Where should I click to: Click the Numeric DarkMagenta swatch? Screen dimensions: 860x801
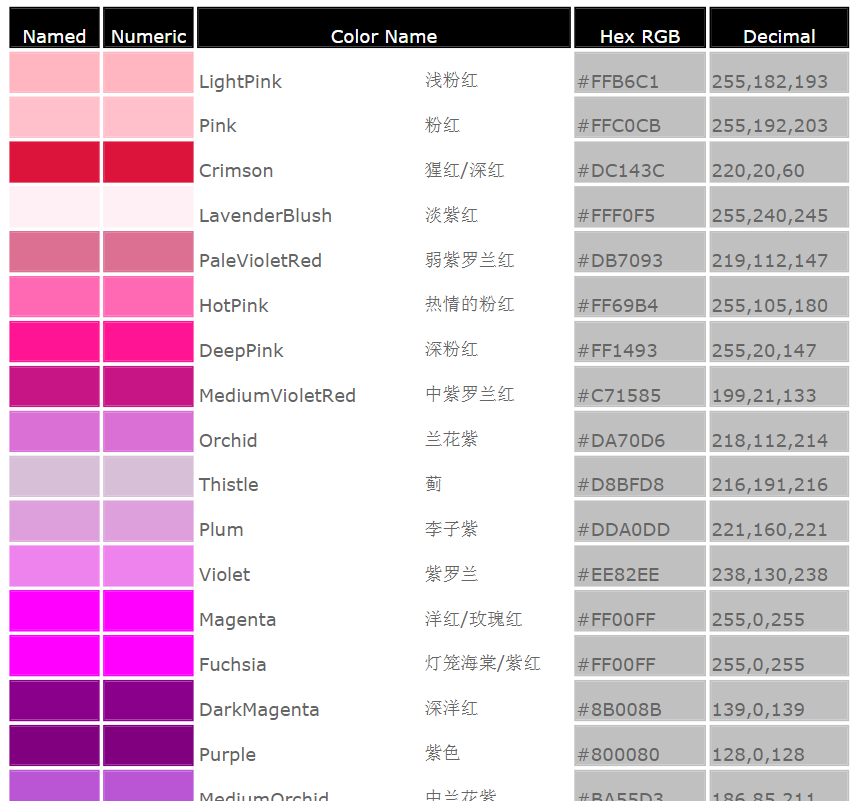(148, 701)
